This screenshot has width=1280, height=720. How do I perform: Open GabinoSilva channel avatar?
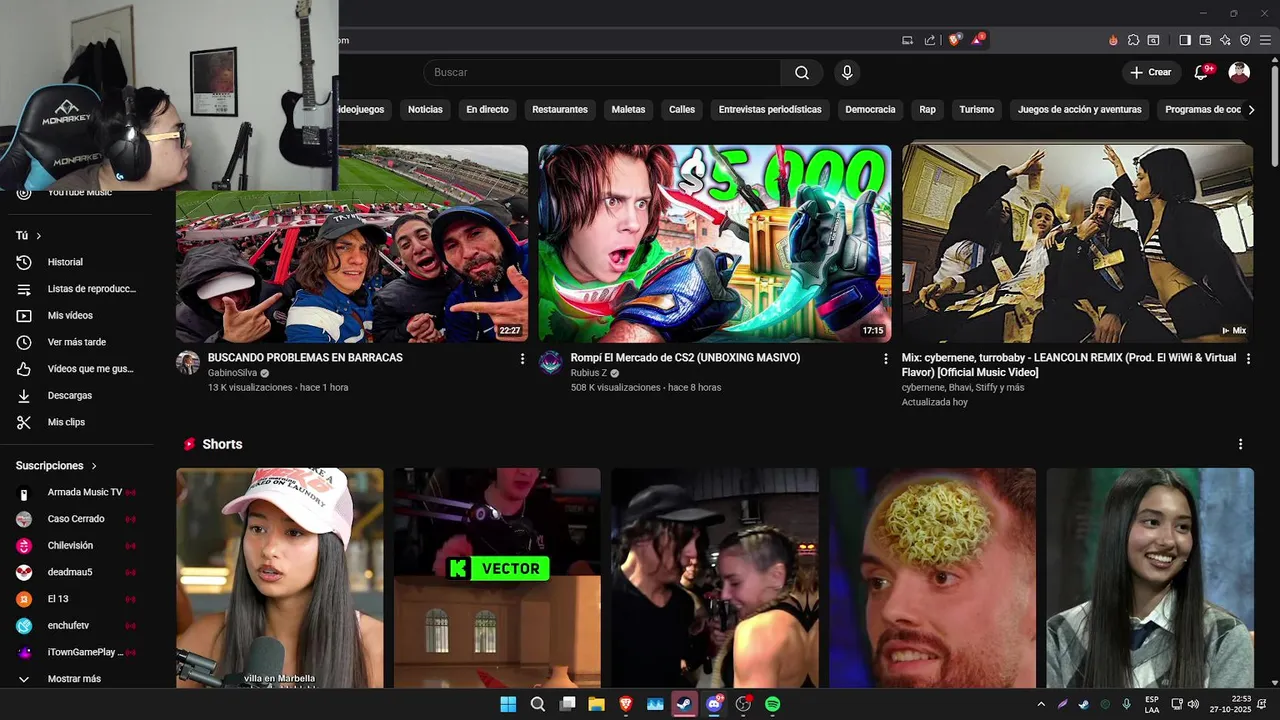188,362
